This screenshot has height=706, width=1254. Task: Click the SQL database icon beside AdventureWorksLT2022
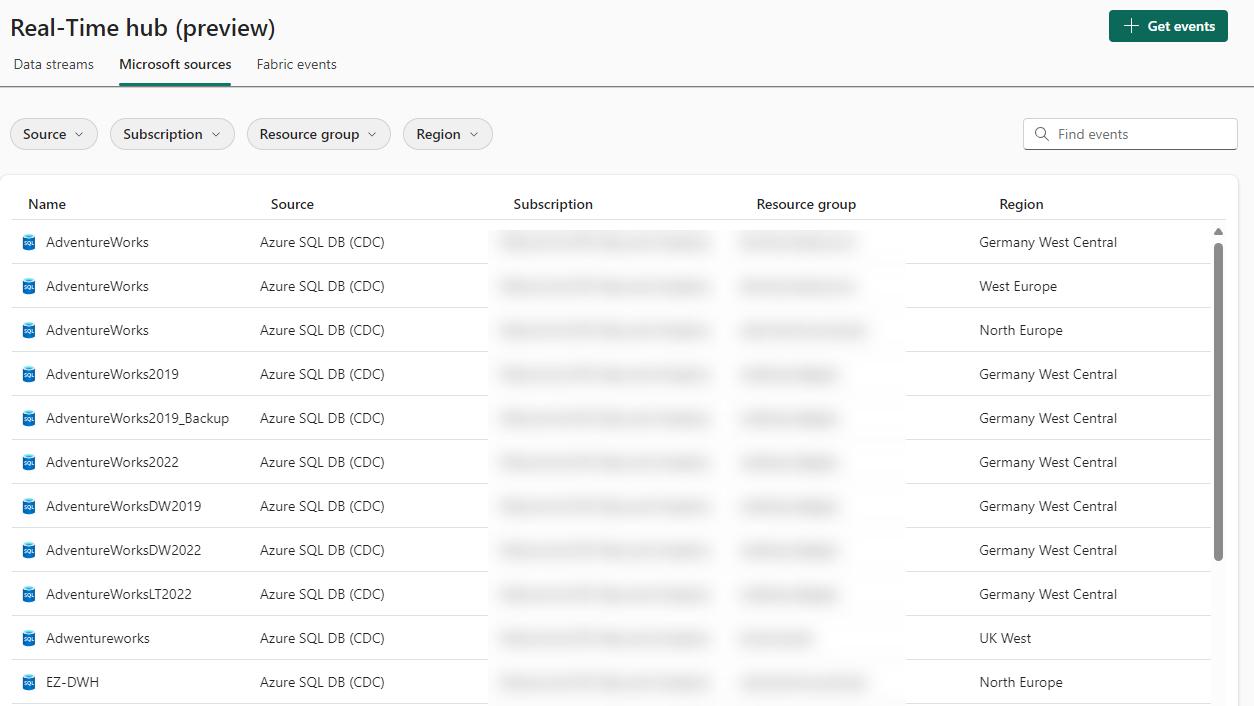pos(27,593)
